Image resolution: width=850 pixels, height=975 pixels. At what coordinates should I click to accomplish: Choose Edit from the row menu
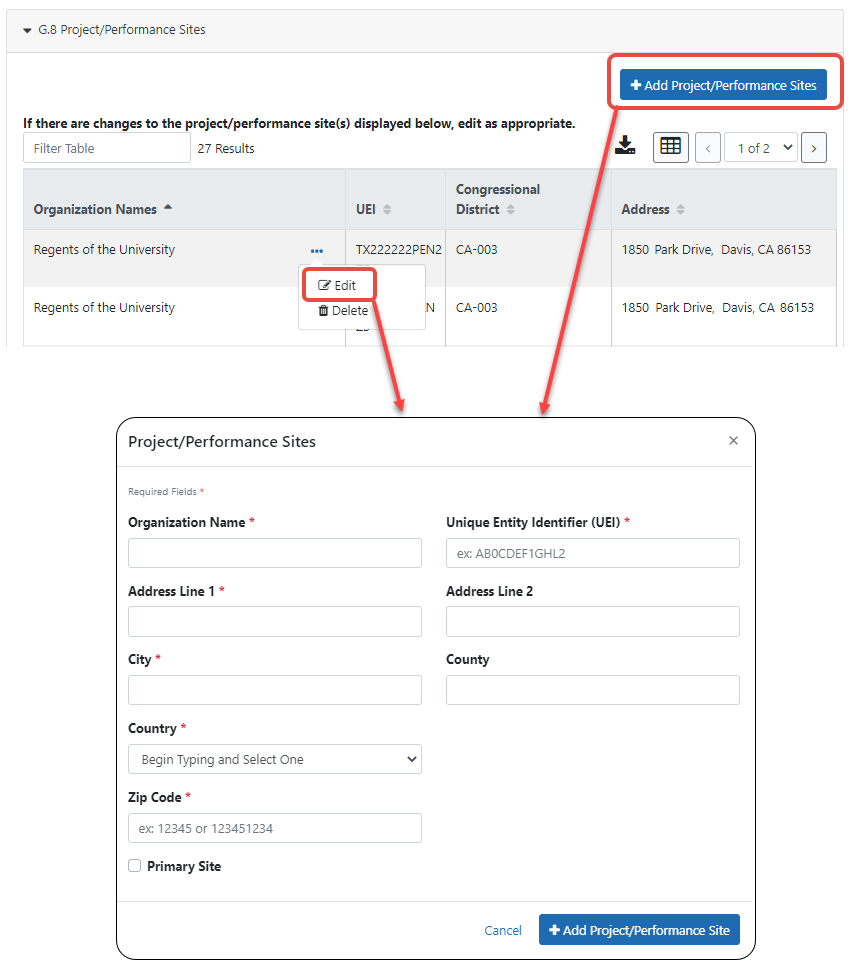coord(338,285)
